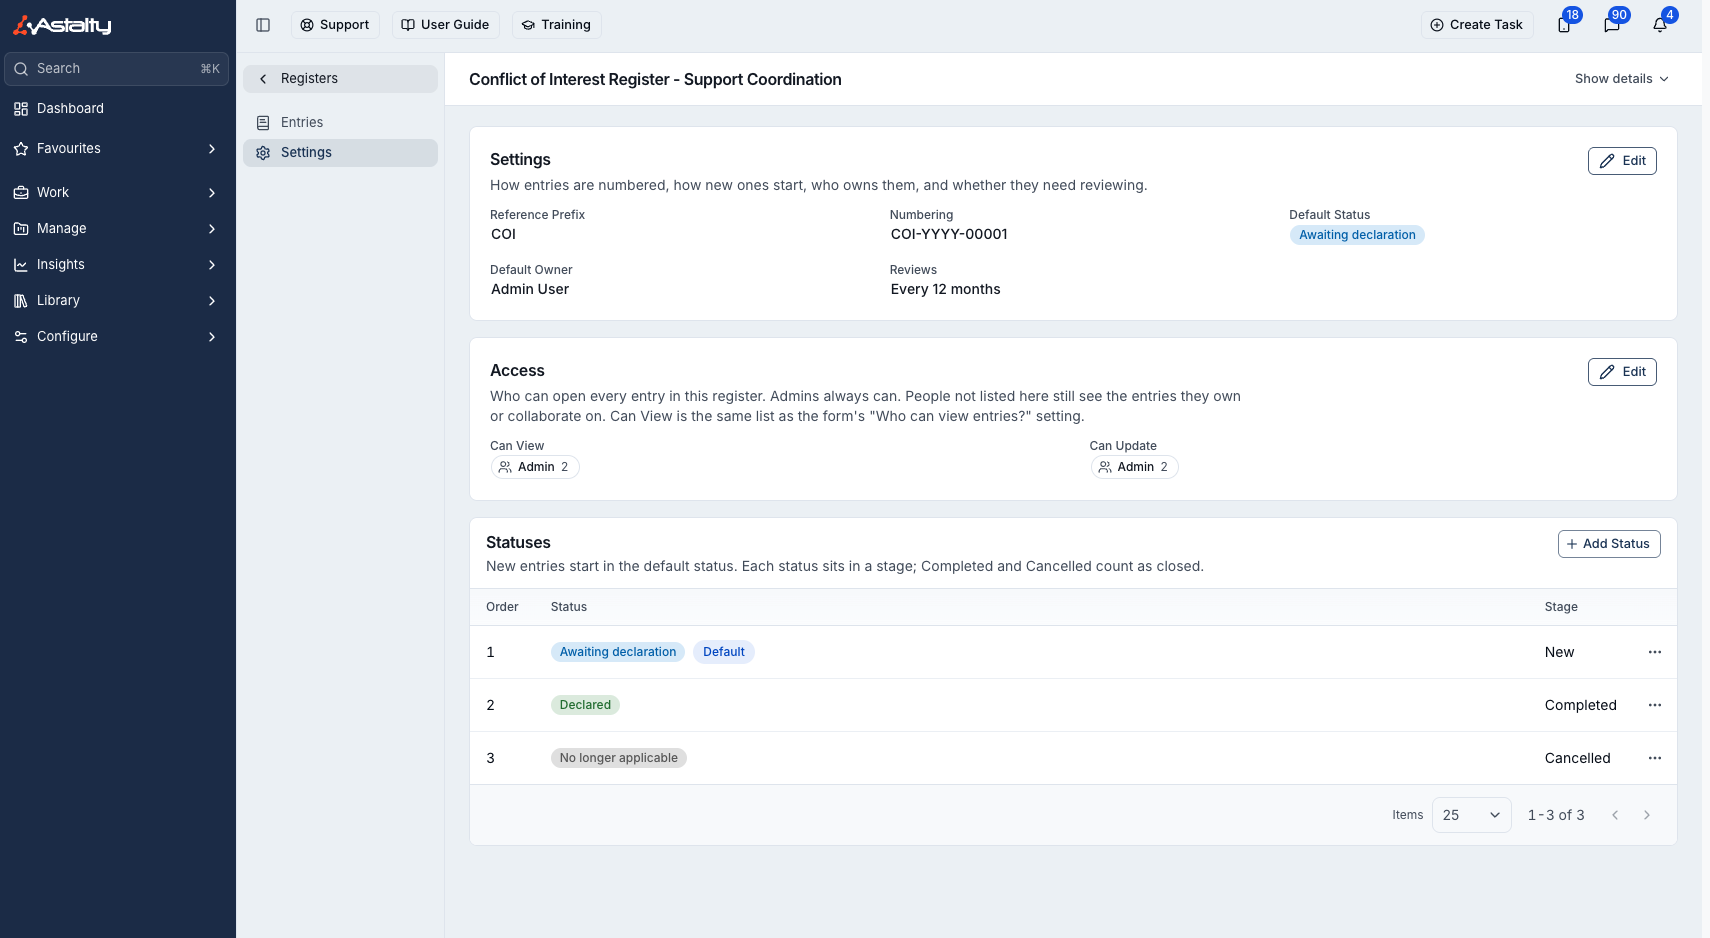The image size is (1710, 938).
Task: Edit the Access section
Action: pos(1622,372)
